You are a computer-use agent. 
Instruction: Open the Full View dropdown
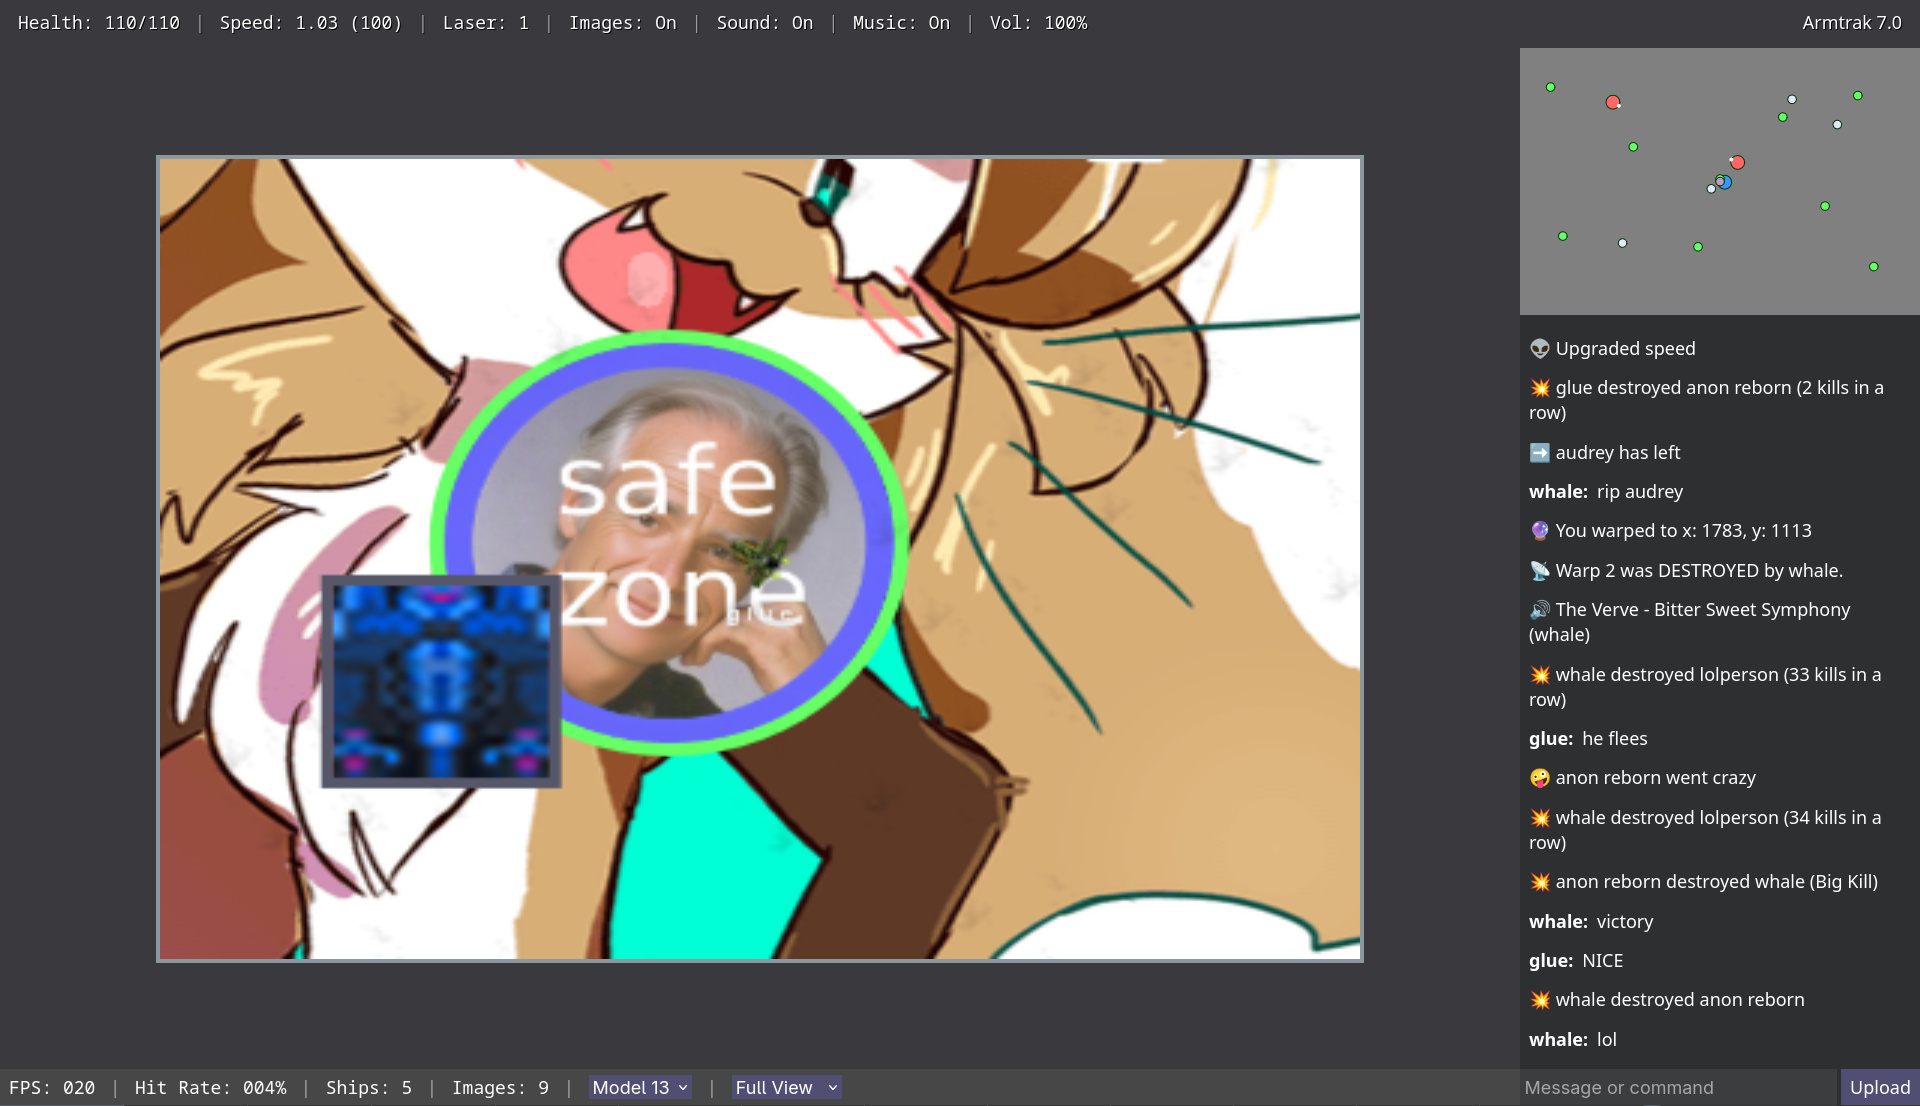point(786,1088)
